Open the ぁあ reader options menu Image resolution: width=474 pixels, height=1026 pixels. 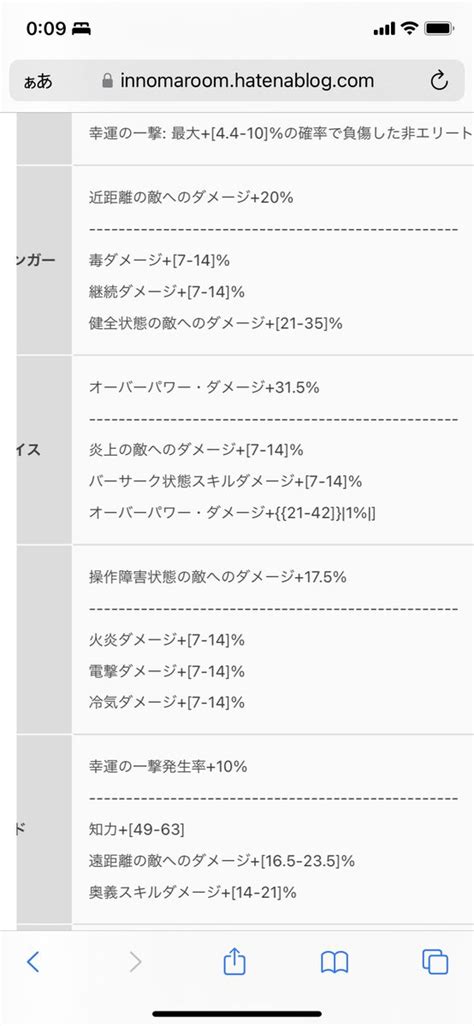coord(38,82)
